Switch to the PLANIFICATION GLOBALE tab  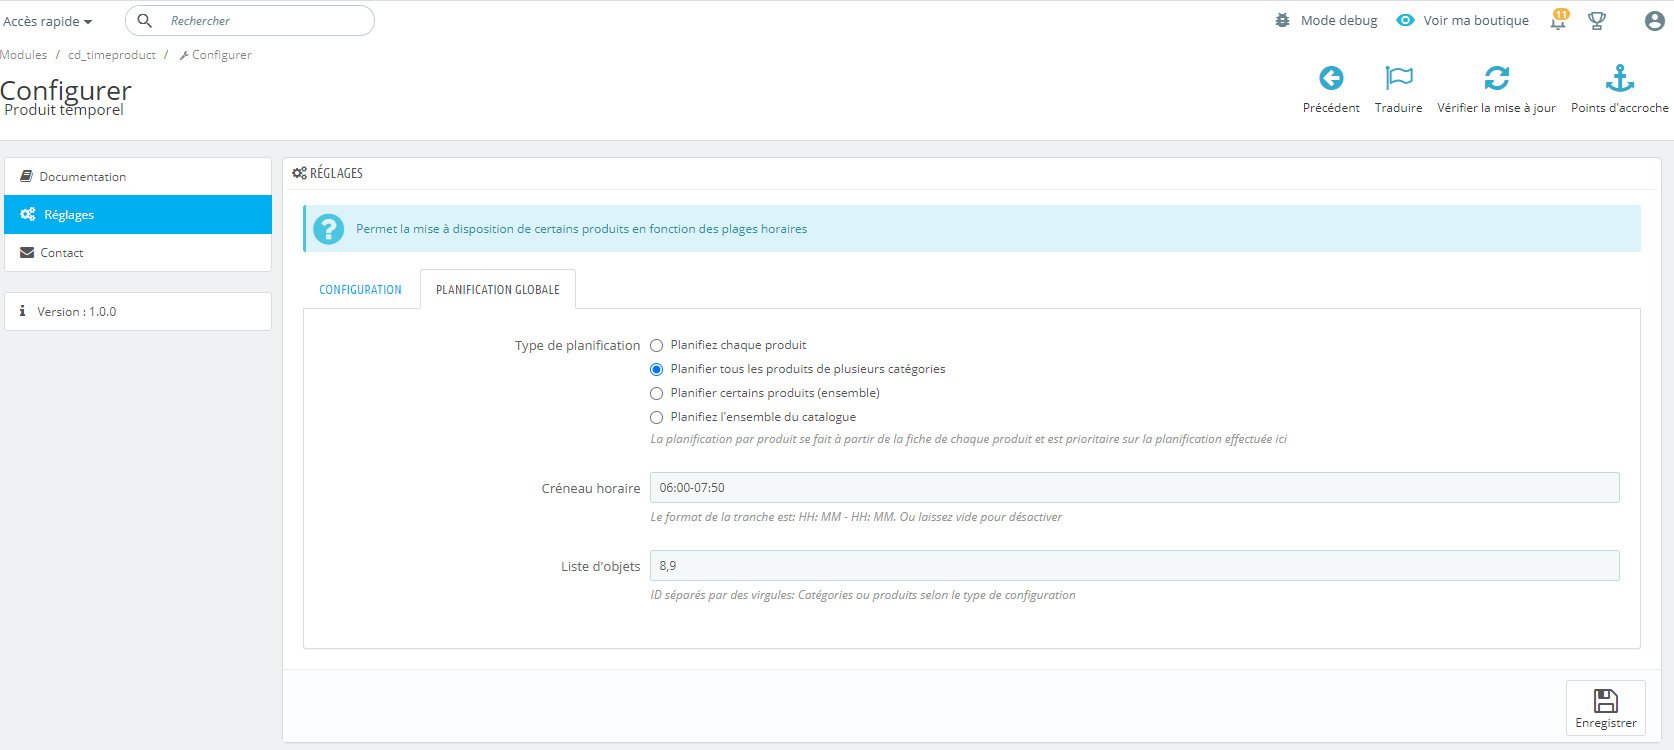pos(498,290)
